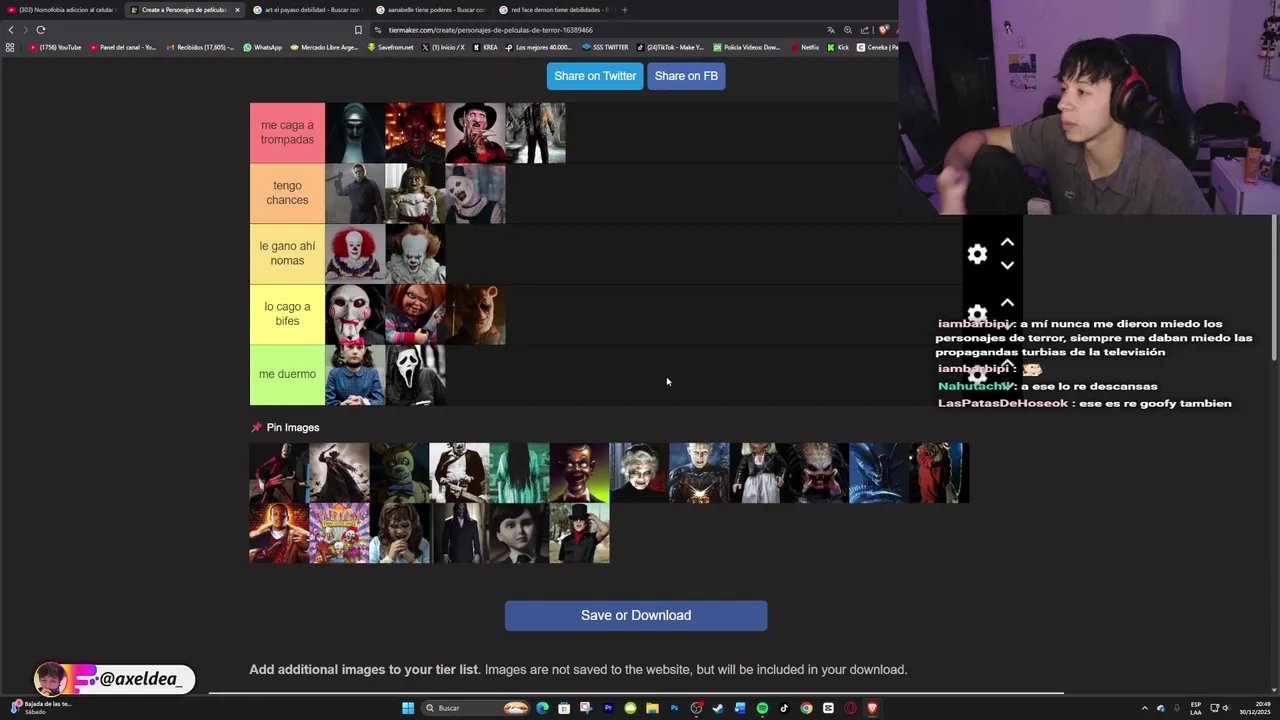The height and width of the screenshot is (720, 1280).
Task: Move 'le gano ahí nomas' row up
Action: (1007, 243)
